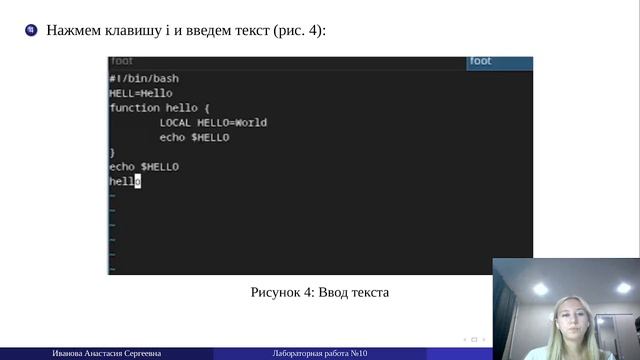Viewport: 640px width, 360px height.
Task: Click the author name 'Иванова Анастасия Сергеевна' in footer
Action: [107, 353]
